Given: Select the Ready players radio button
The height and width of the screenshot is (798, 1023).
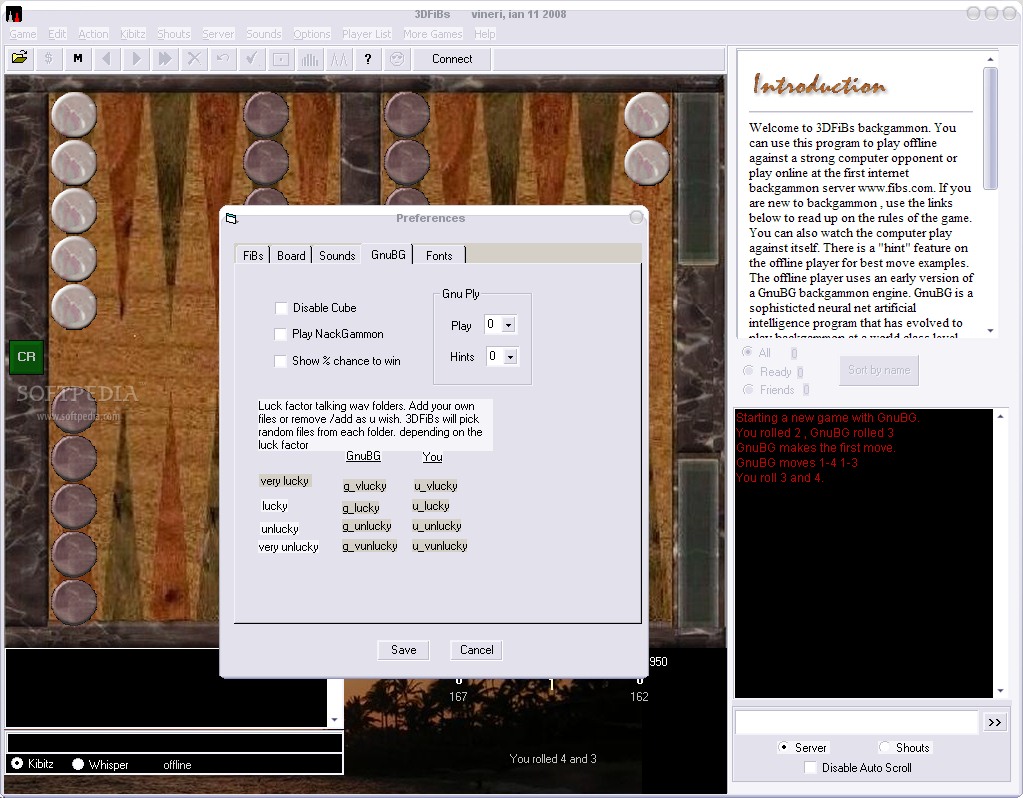Looking at the screenshot, I should click(x=748, y=371).
